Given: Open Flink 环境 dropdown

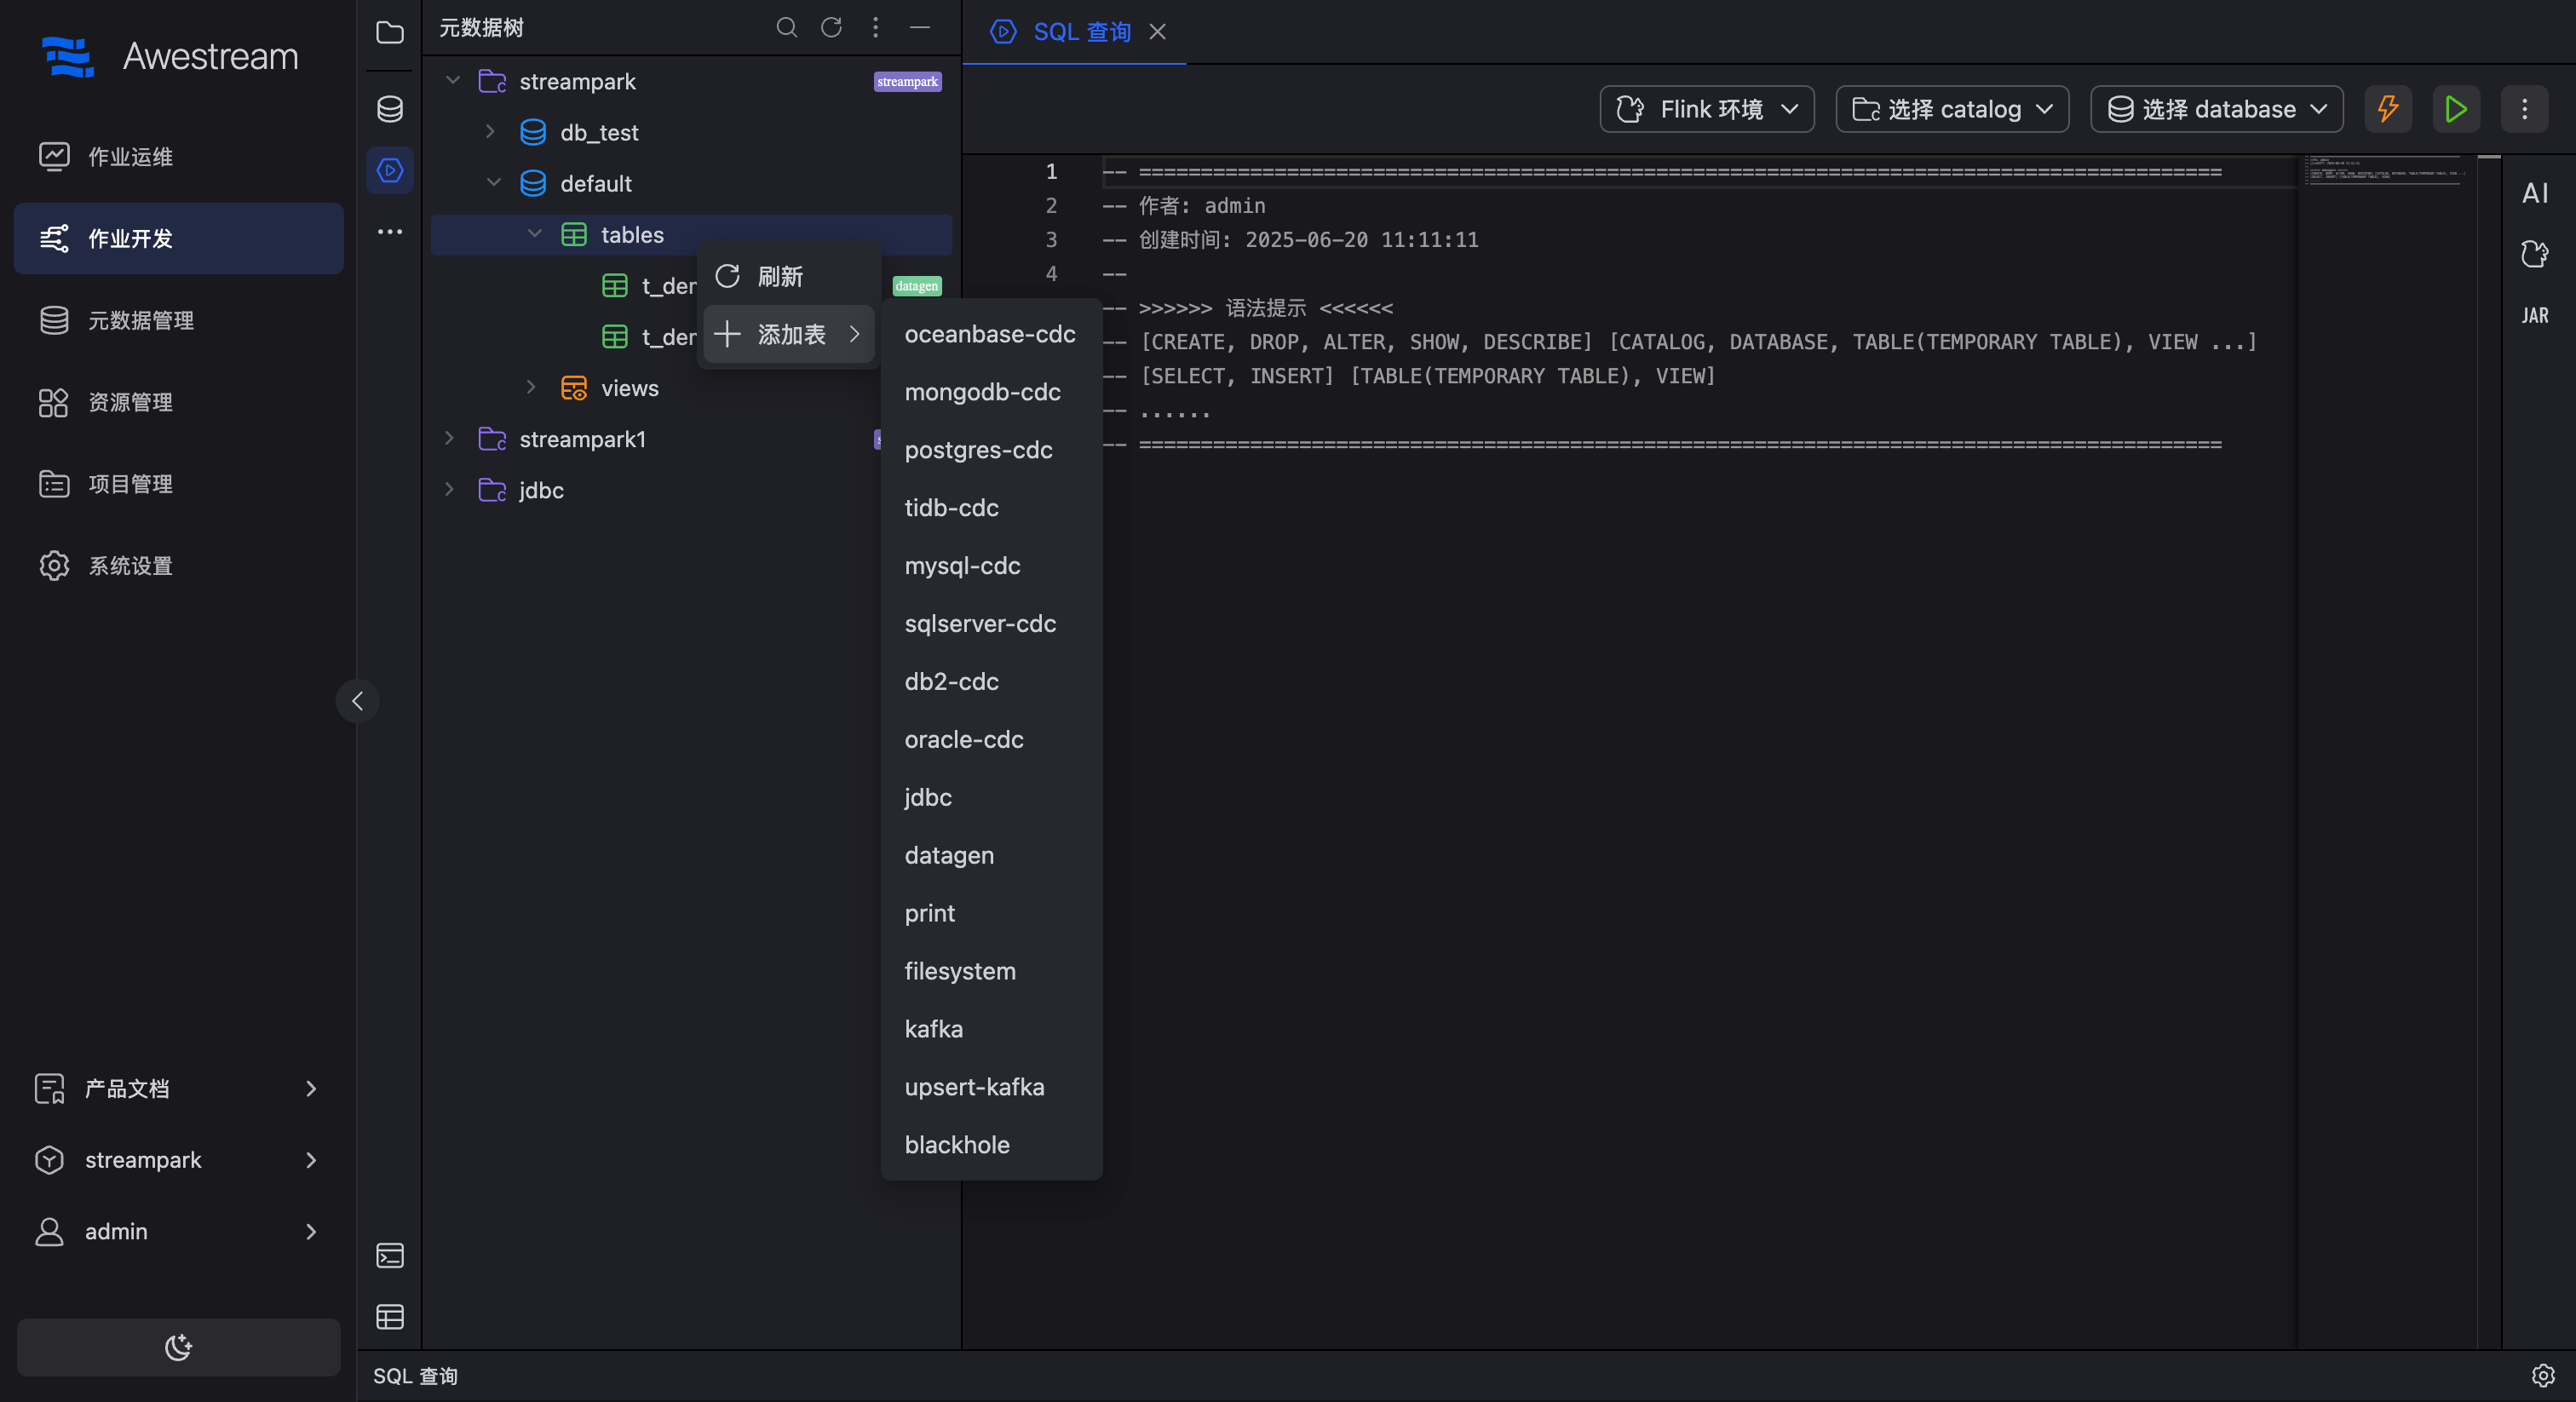Looking at the screenshot, I should 1706,109.
